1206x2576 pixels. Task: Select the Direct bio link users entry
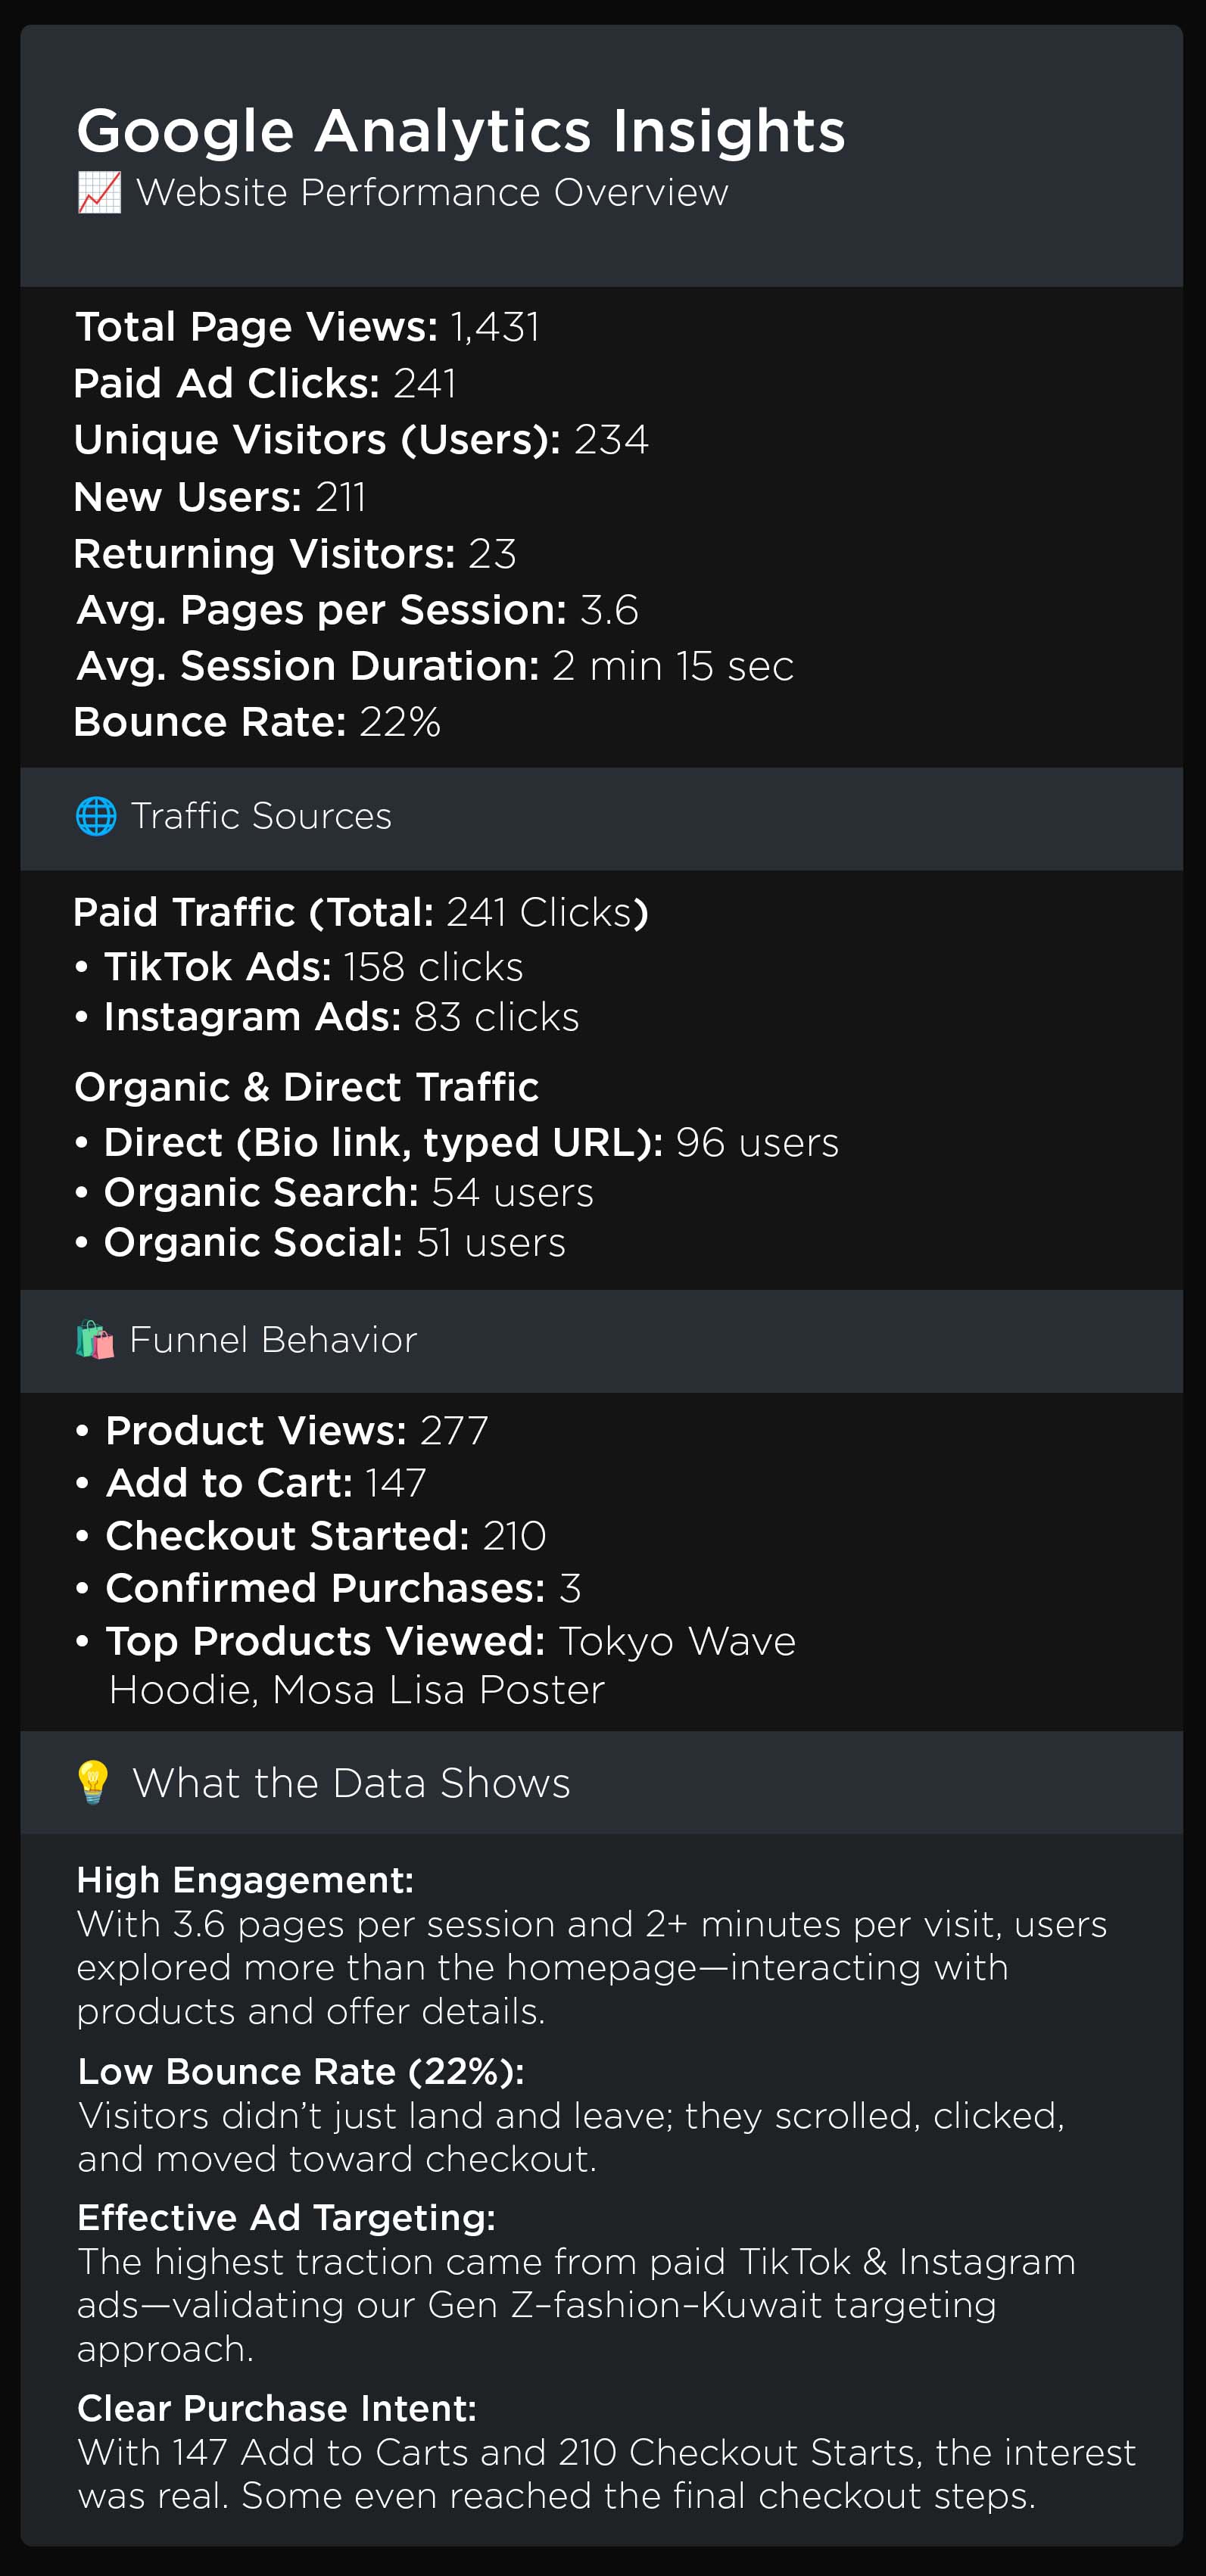click(470, 1142)
